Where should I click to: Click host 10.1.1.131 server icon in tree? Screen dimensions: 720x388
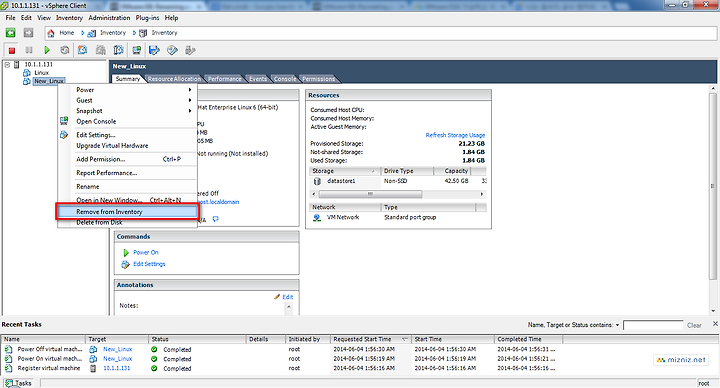17,64
